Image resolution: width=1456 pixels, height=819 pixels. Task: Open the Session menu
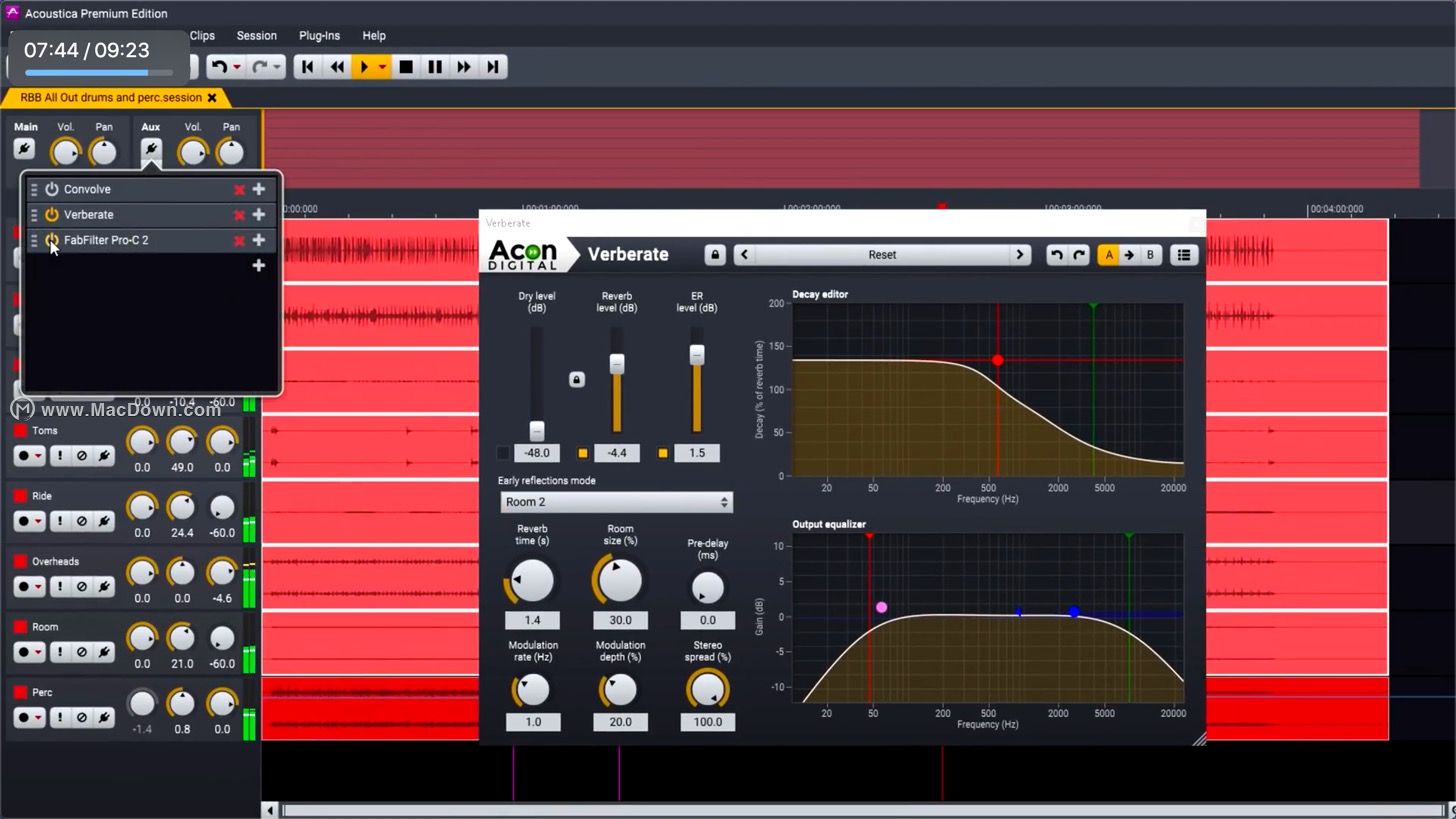pyautogui.click(x=256, y=35)
